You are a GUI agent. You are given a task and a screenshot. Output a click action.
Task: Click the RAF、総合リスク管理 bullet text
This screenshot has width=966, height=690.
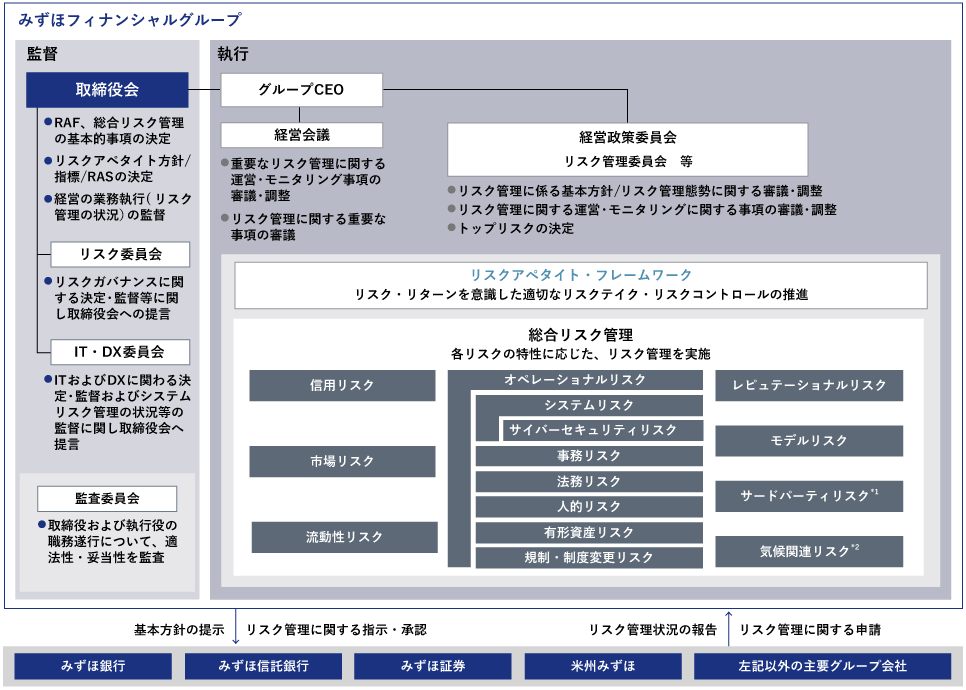tap(119, 123)
